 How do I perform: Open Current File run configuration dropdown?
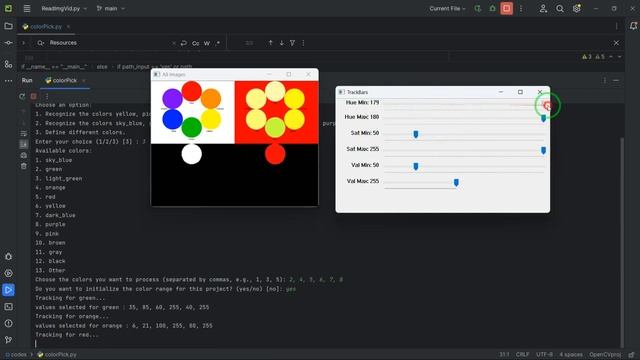447,8
